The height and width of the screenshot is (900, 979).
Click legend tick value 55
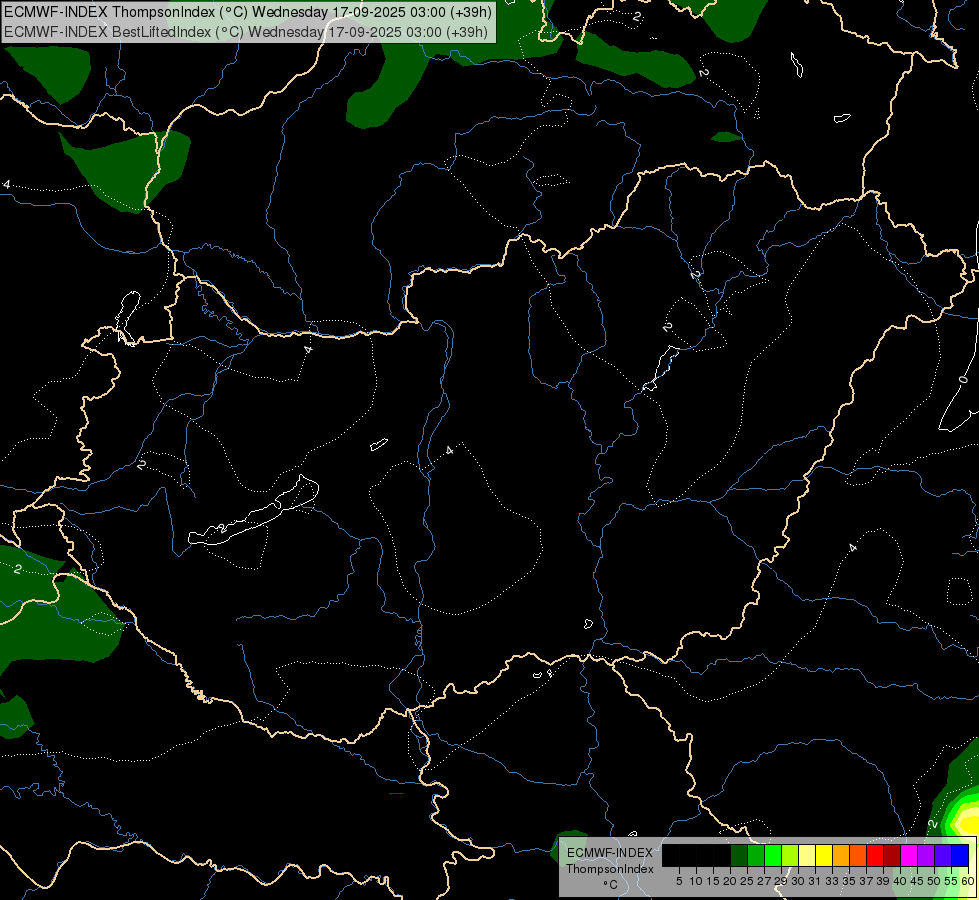[951, 881]
